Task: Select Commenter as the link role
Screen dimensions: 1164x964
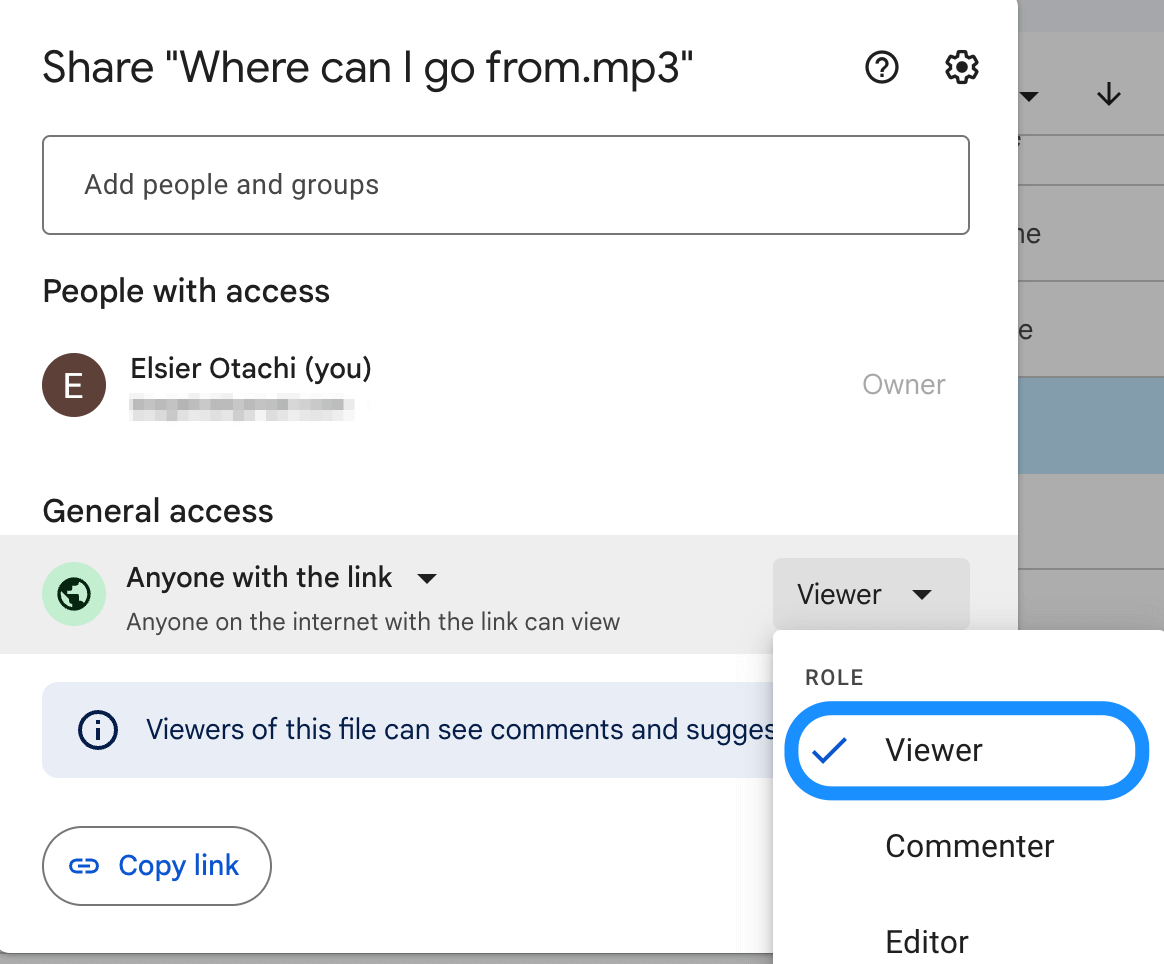Action: pyautogui.click(x=969, y=845)
